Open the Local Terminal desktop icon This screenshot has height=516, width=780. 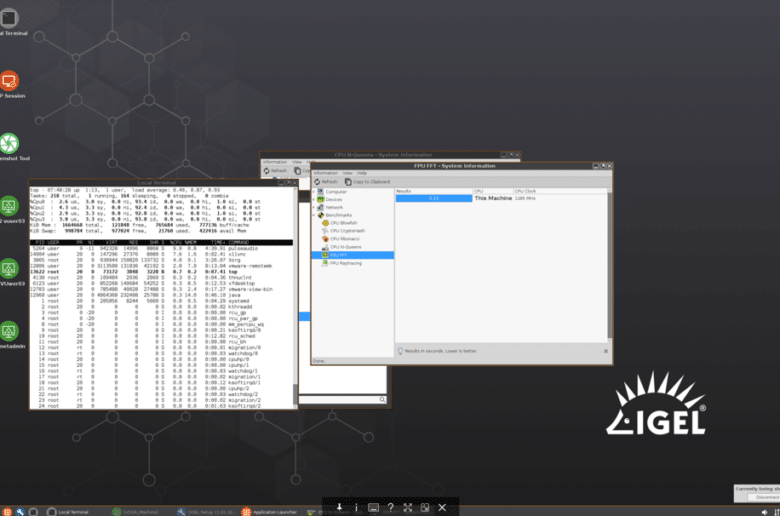point(9,18)
